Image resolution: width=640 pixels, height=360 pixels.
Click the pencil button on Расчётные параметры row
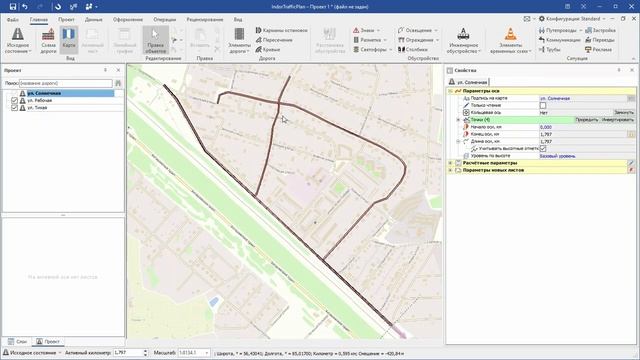pyautogui.click(x=631, y=163)
